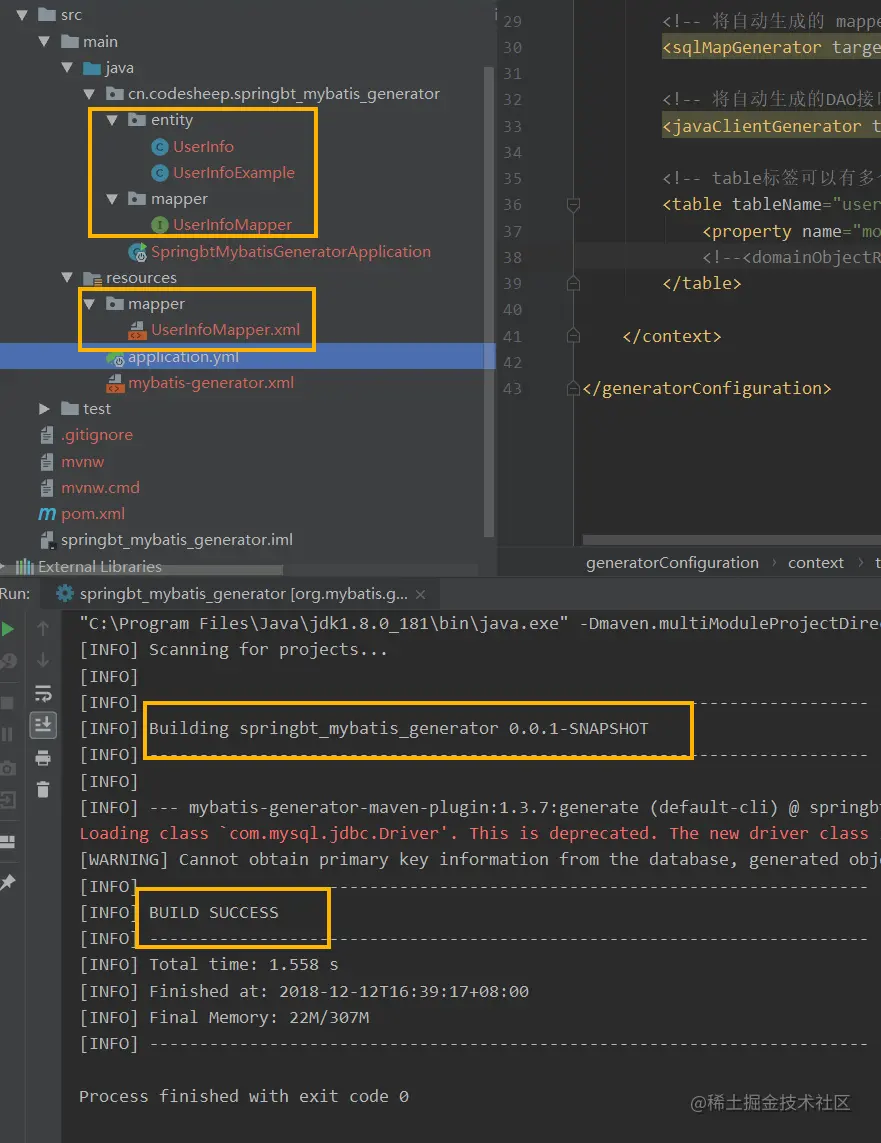The image size is (881, 1143).
Task: Expand the test folder
Action: [44, 409]
